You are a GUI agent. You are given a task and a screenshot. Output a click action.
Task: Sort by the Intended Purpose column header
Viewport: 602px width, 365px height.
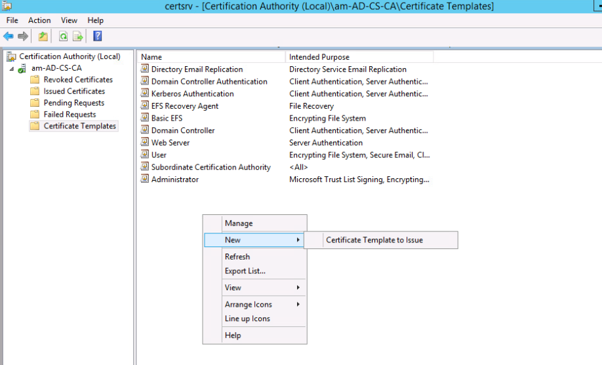359,57
